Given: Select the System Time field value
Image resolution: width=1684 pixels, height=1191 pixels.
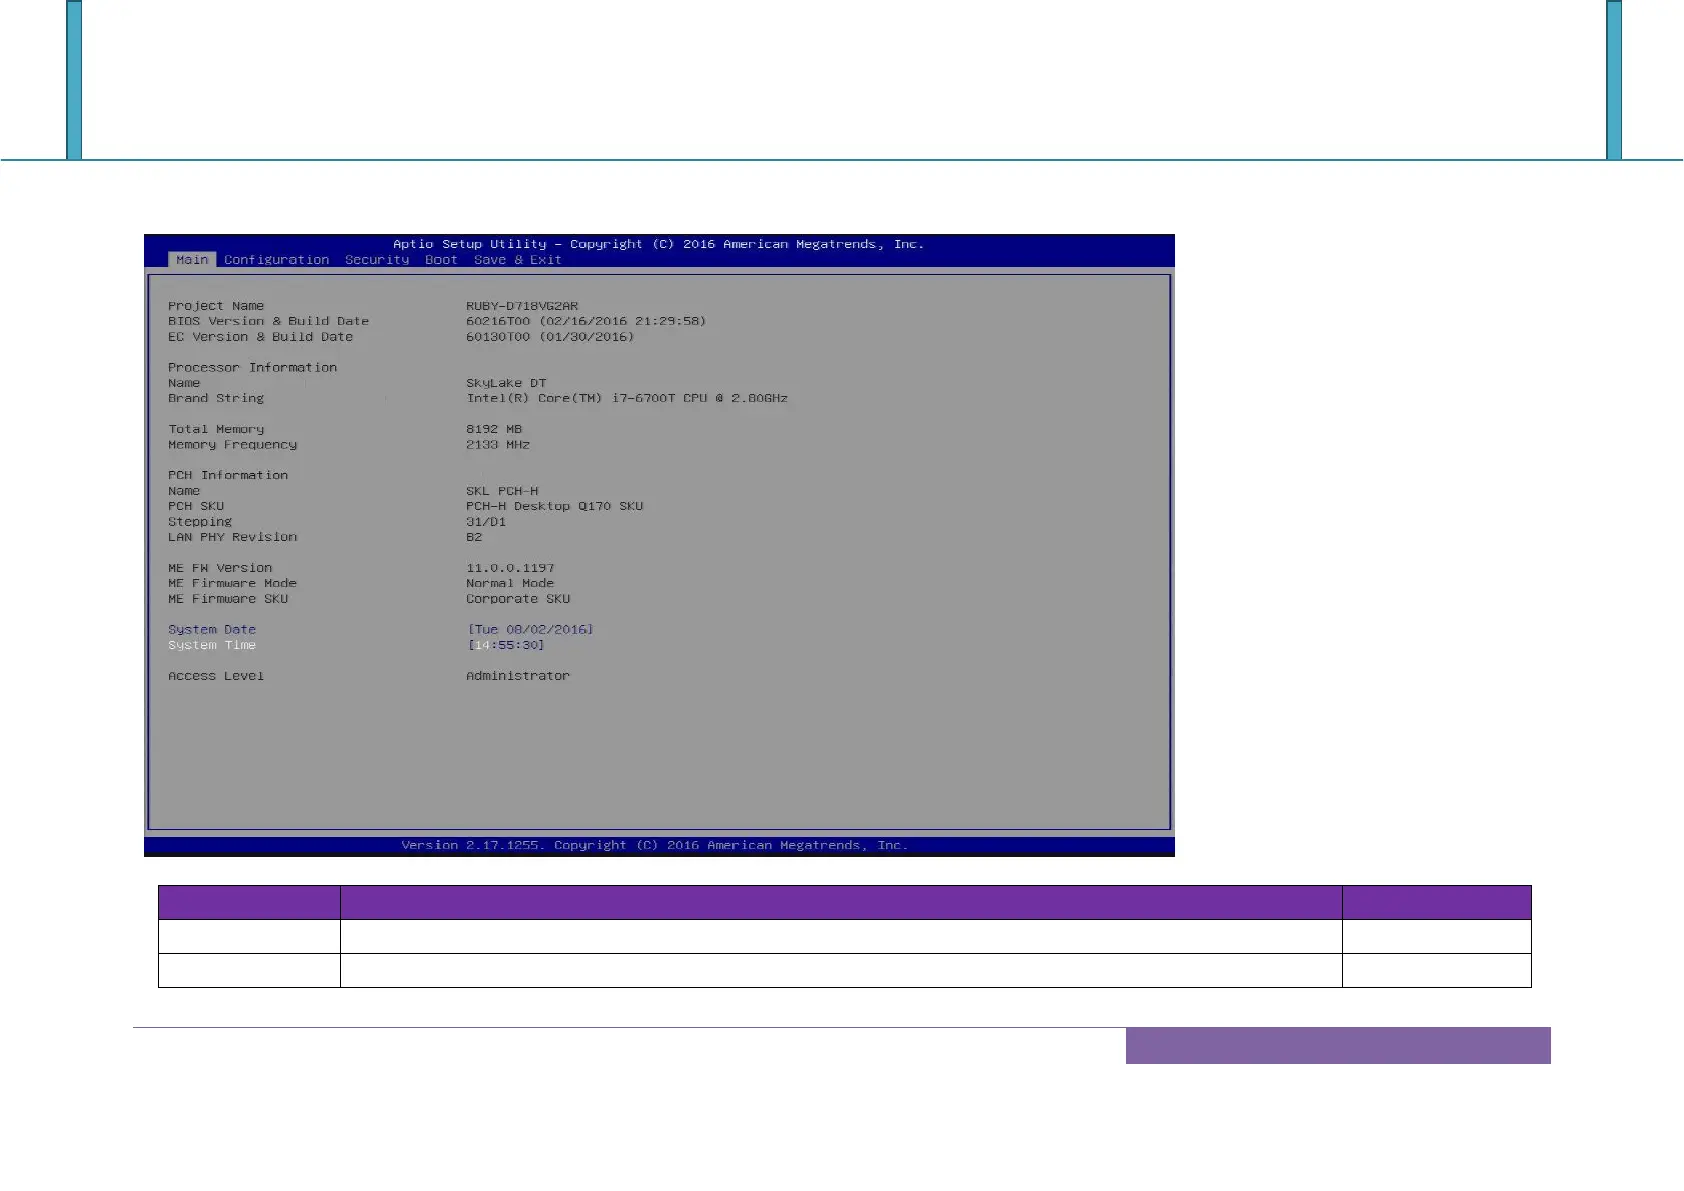Looking at the screenshot, I should [x=506, y=645].
